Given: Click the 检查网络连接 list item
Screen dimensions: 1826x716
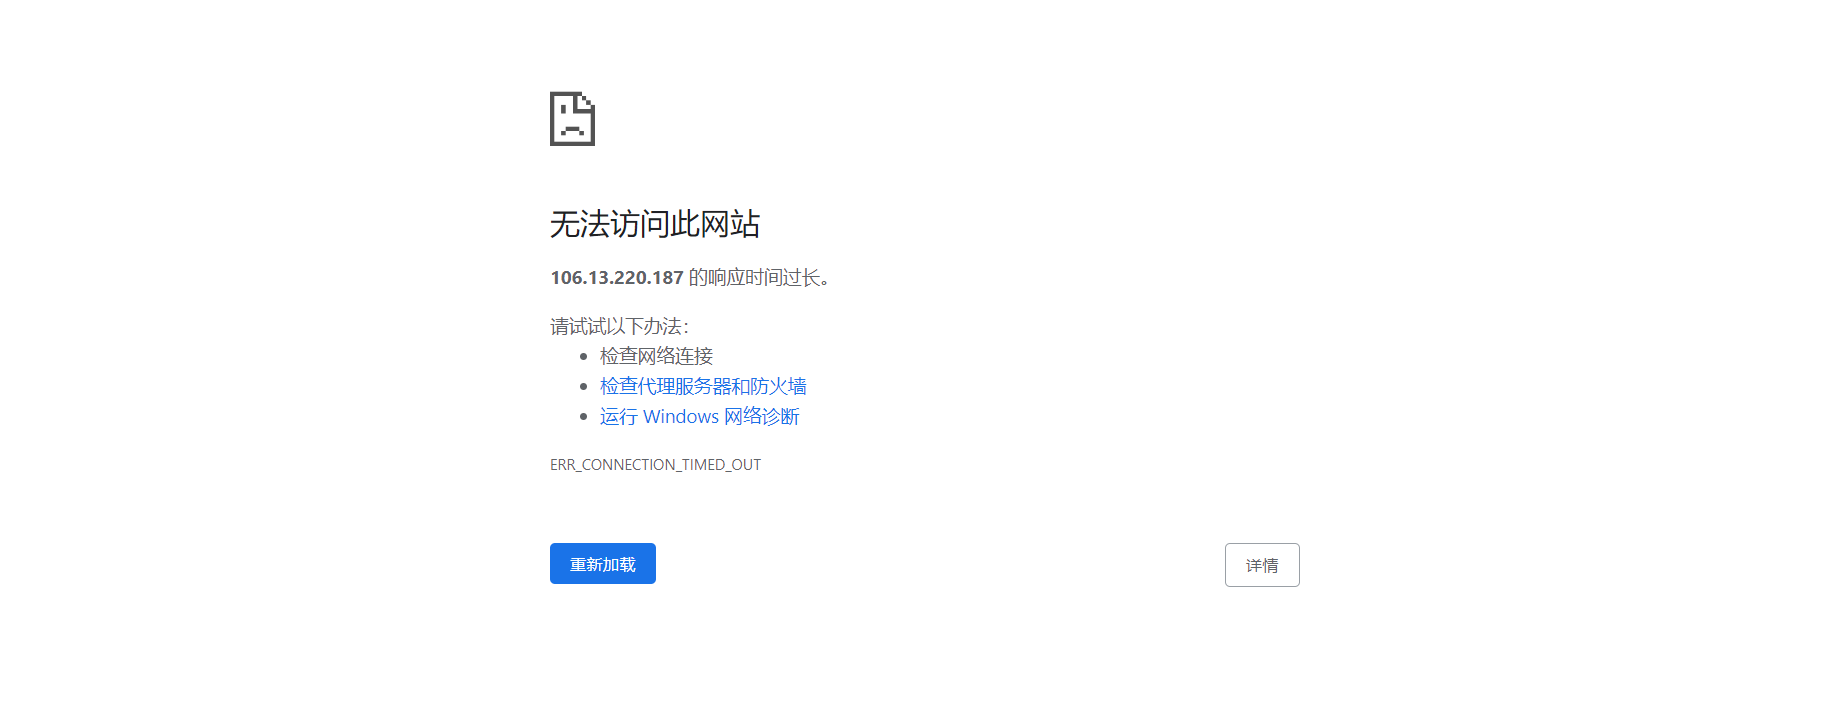Looking at the screenshot, I should click(x=656, y=356).
